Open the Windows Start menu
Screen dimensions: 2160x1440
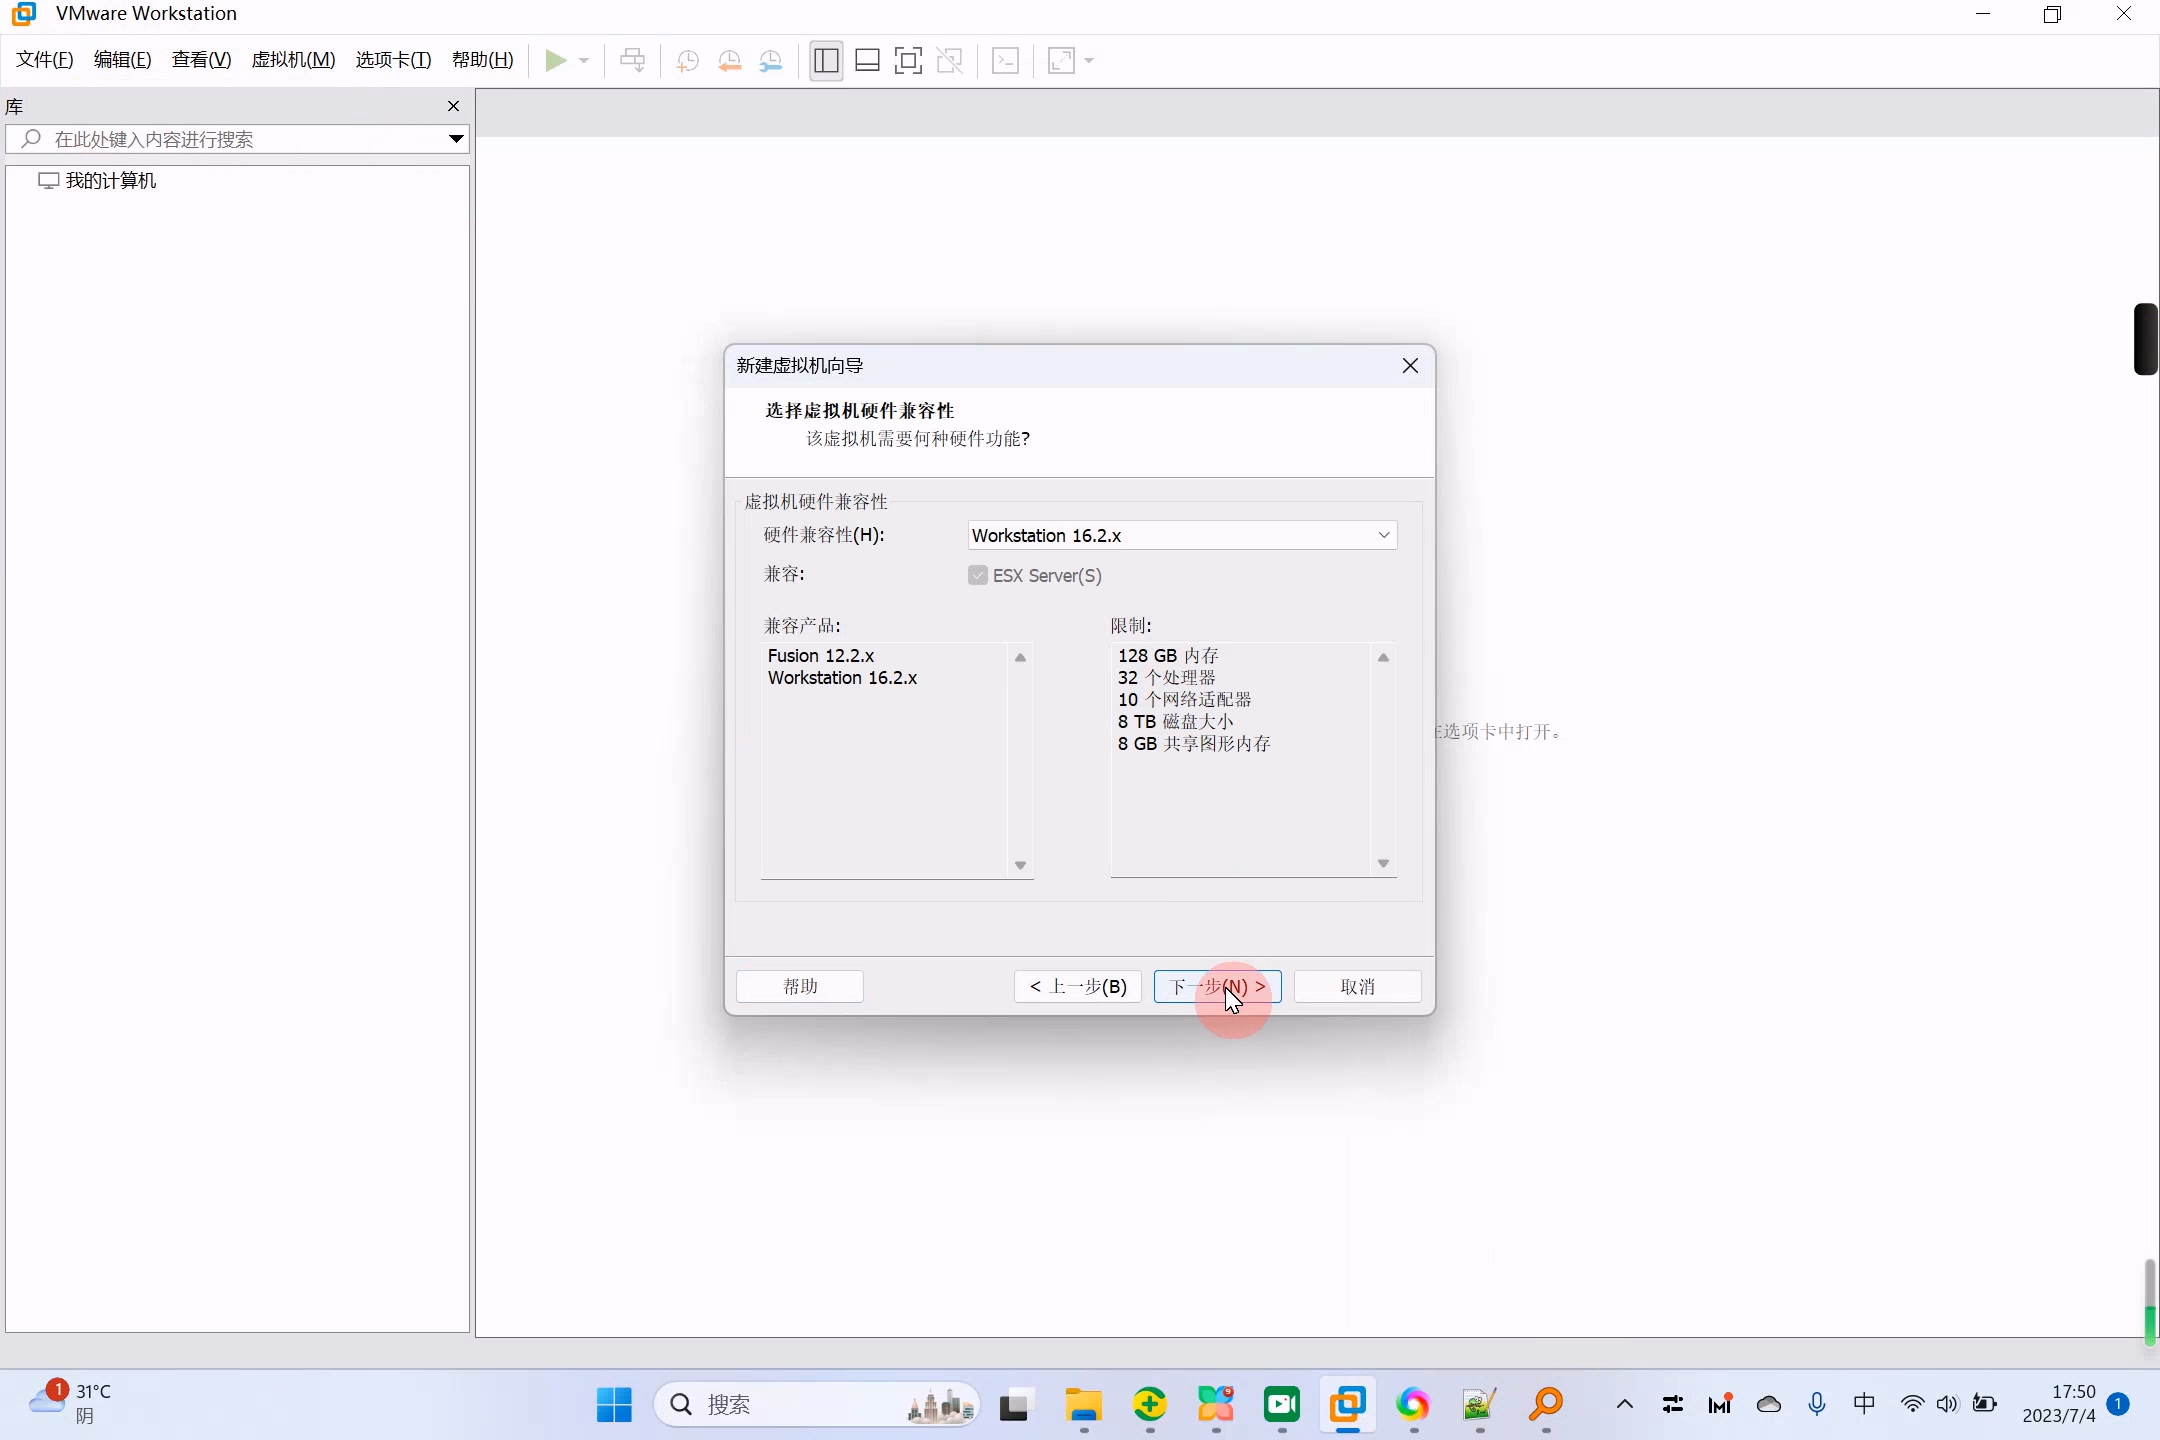[614, 1405]
